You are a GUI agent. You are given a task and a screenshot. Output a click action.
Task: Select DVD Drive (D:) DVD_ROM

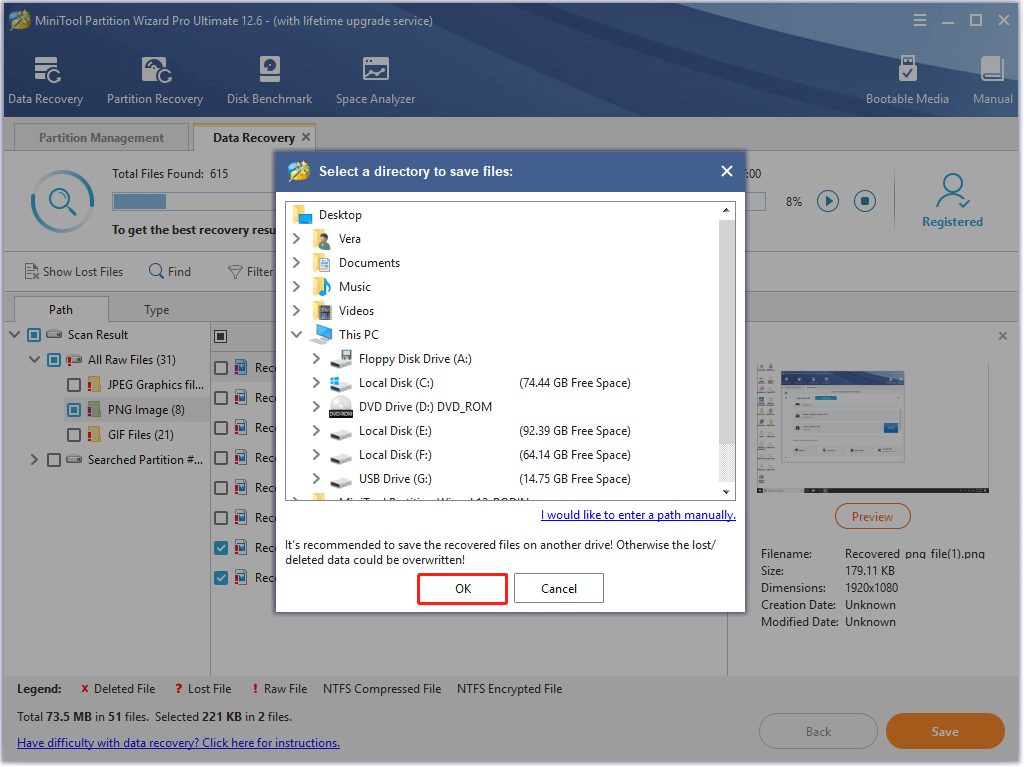[x=411, y=407]
